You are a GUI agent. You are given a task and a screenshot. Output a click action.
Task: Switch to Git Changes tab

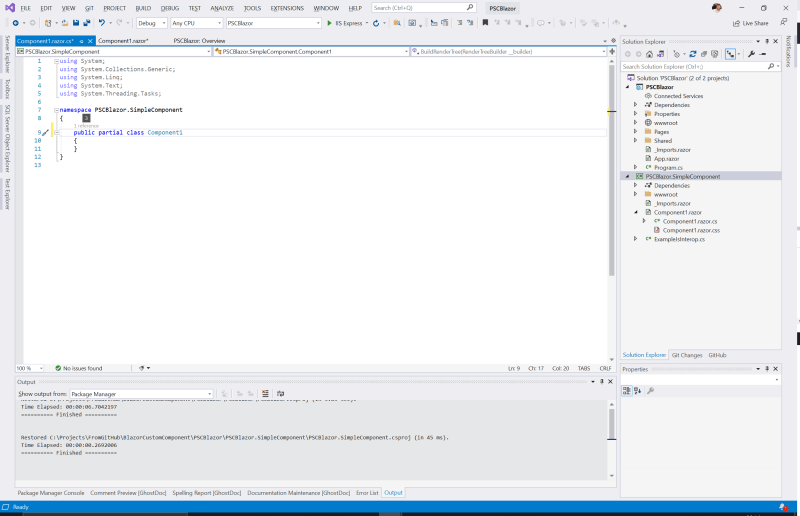click(687, 355)
